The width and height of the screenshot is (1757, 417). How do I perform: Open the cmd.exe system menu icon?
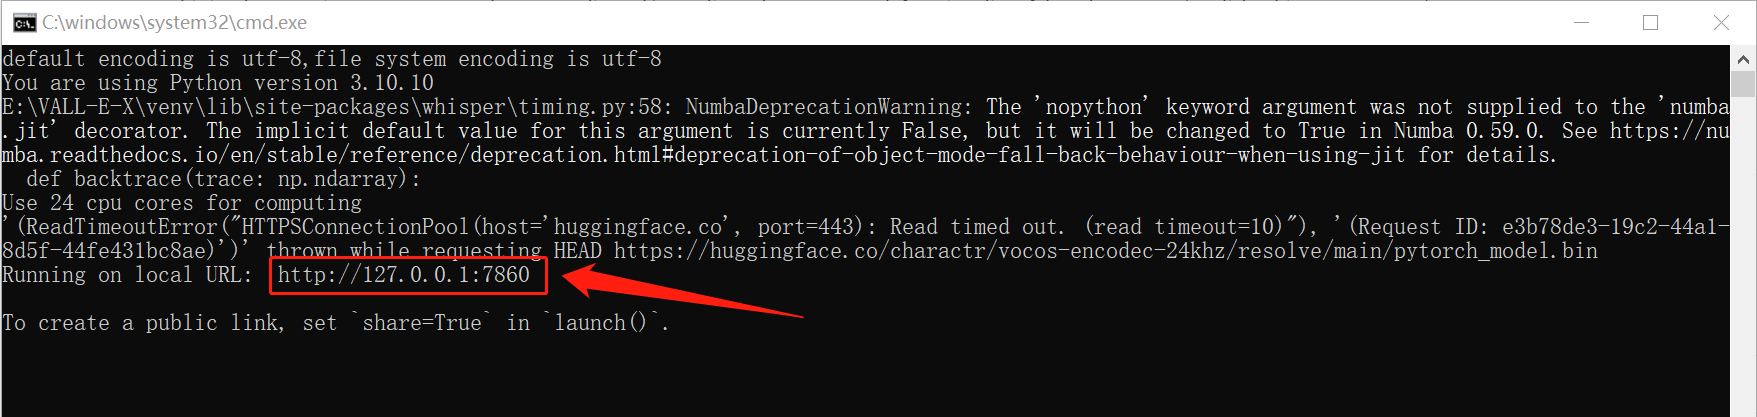click(x=24, y=23)
